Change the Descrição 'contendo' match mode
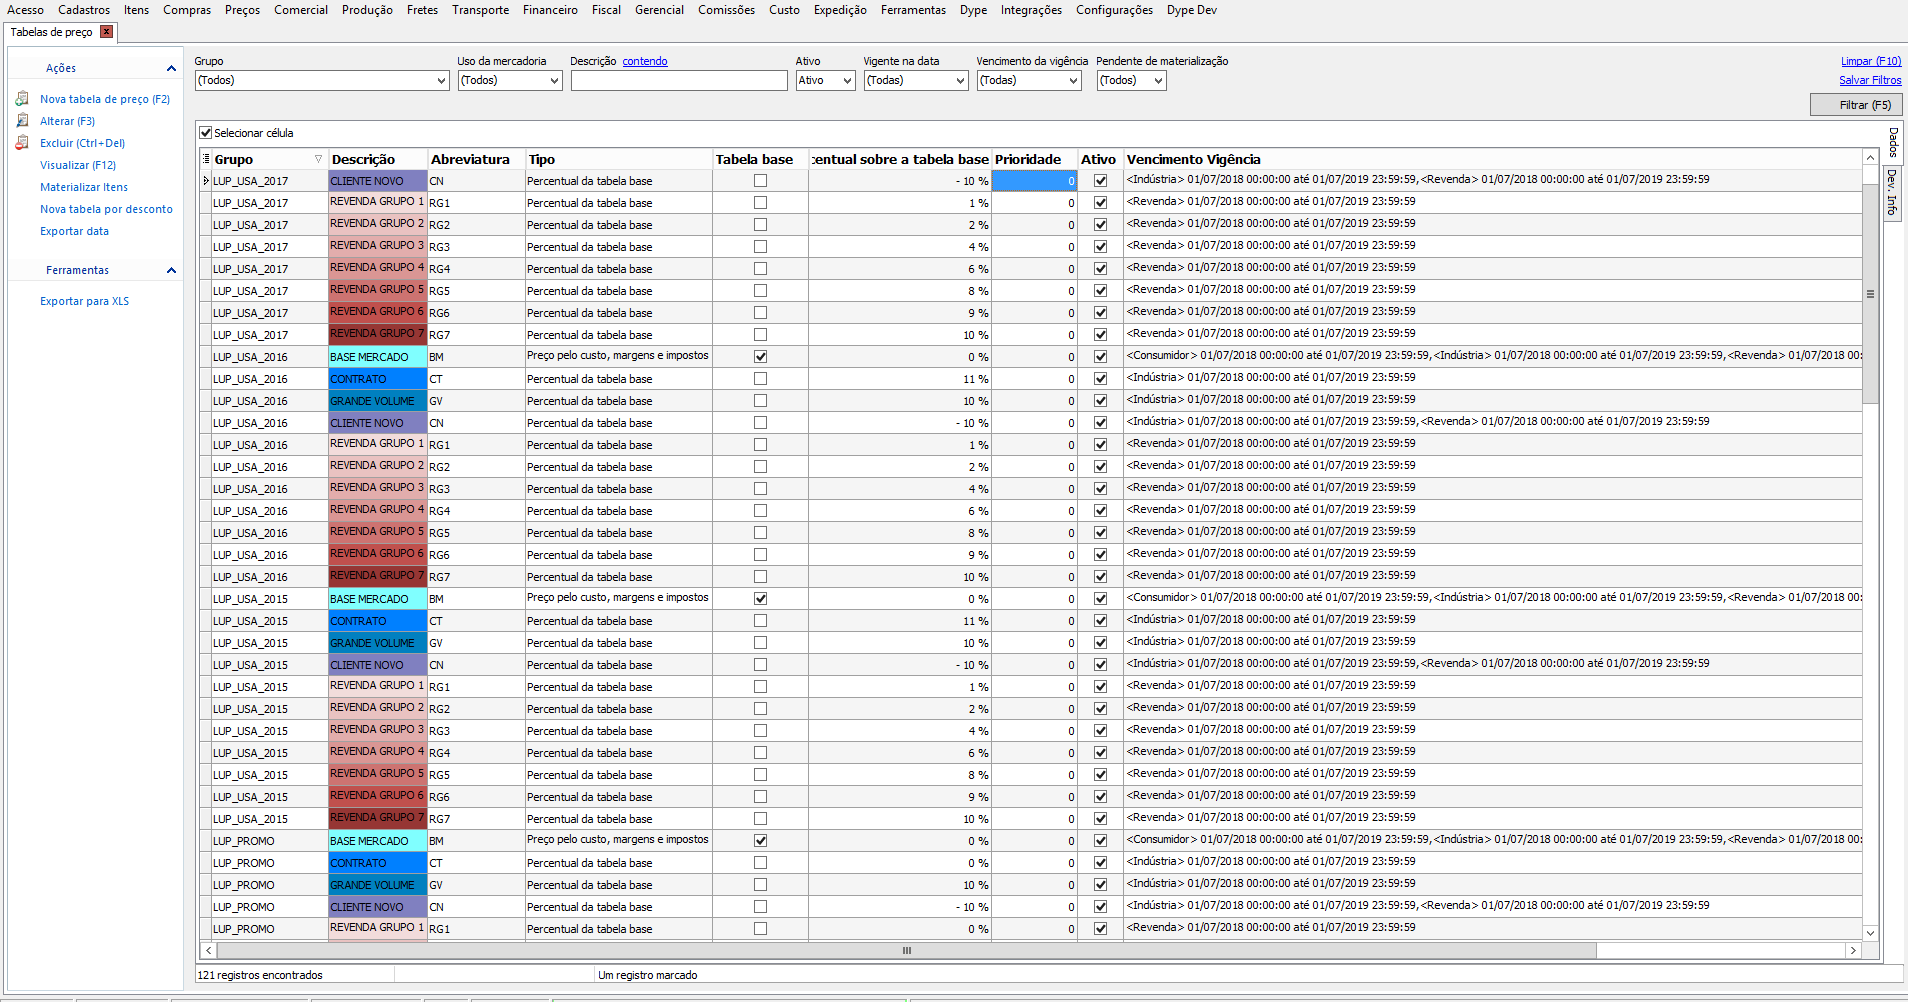Image resolution: width=1908 pixels, height=1002 pixels. pos(645,61)
